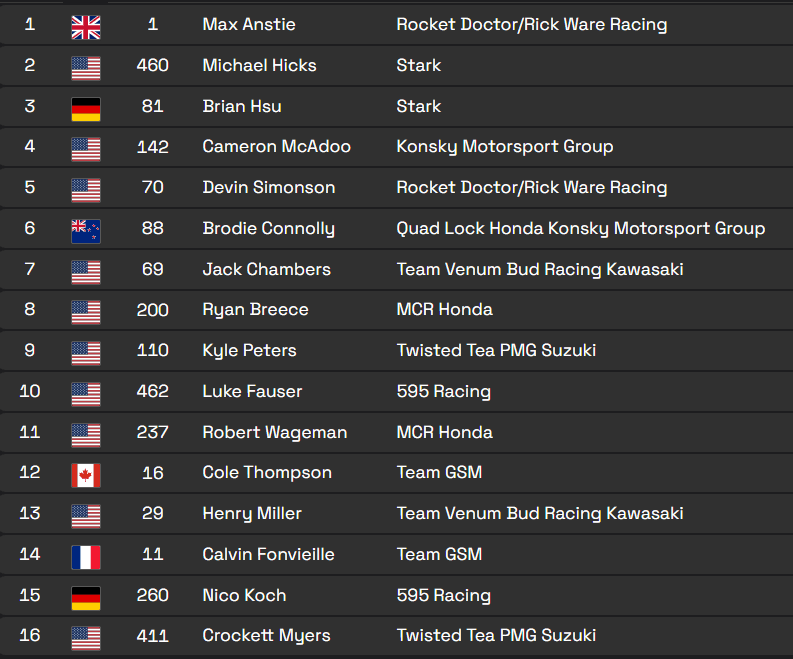
Task: Click the US flag beside Crockett Myers
Action: pos(86,639)
